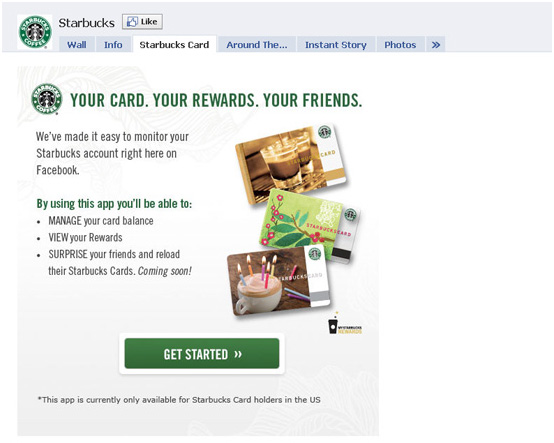Click the Starbucks page name text
This screenshot has height=443, width=554.
pyautogui.click(x=87, y=23)
